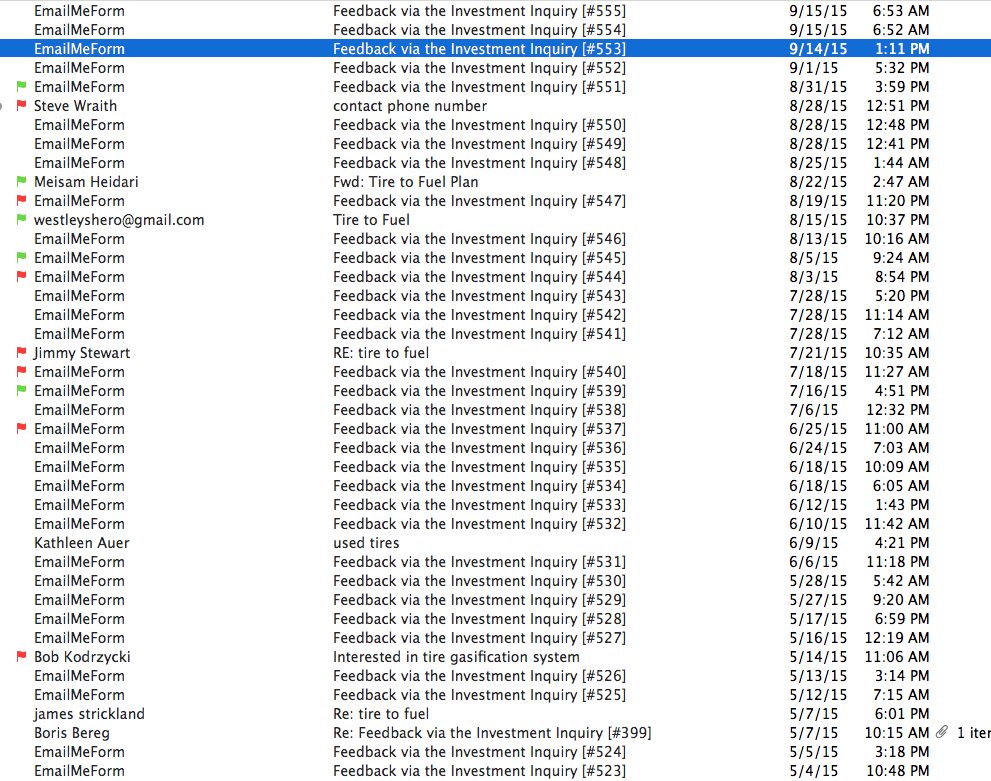Click red flag next to Steve Wraith
The width and height of the screenshot is (991, 781).
pos(21,106)
